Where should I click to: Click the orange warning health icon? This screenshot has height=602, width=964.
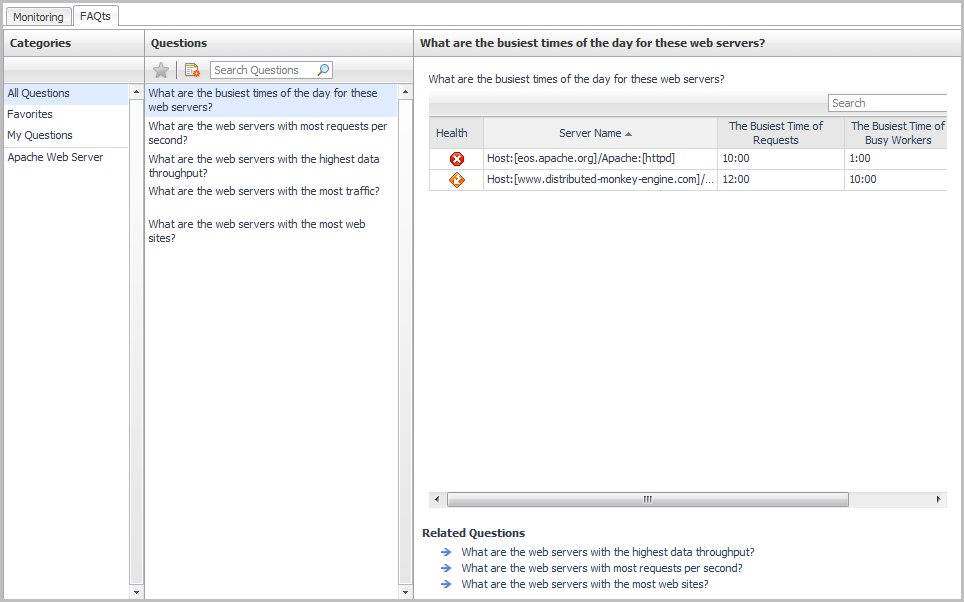tap(457, 180)
